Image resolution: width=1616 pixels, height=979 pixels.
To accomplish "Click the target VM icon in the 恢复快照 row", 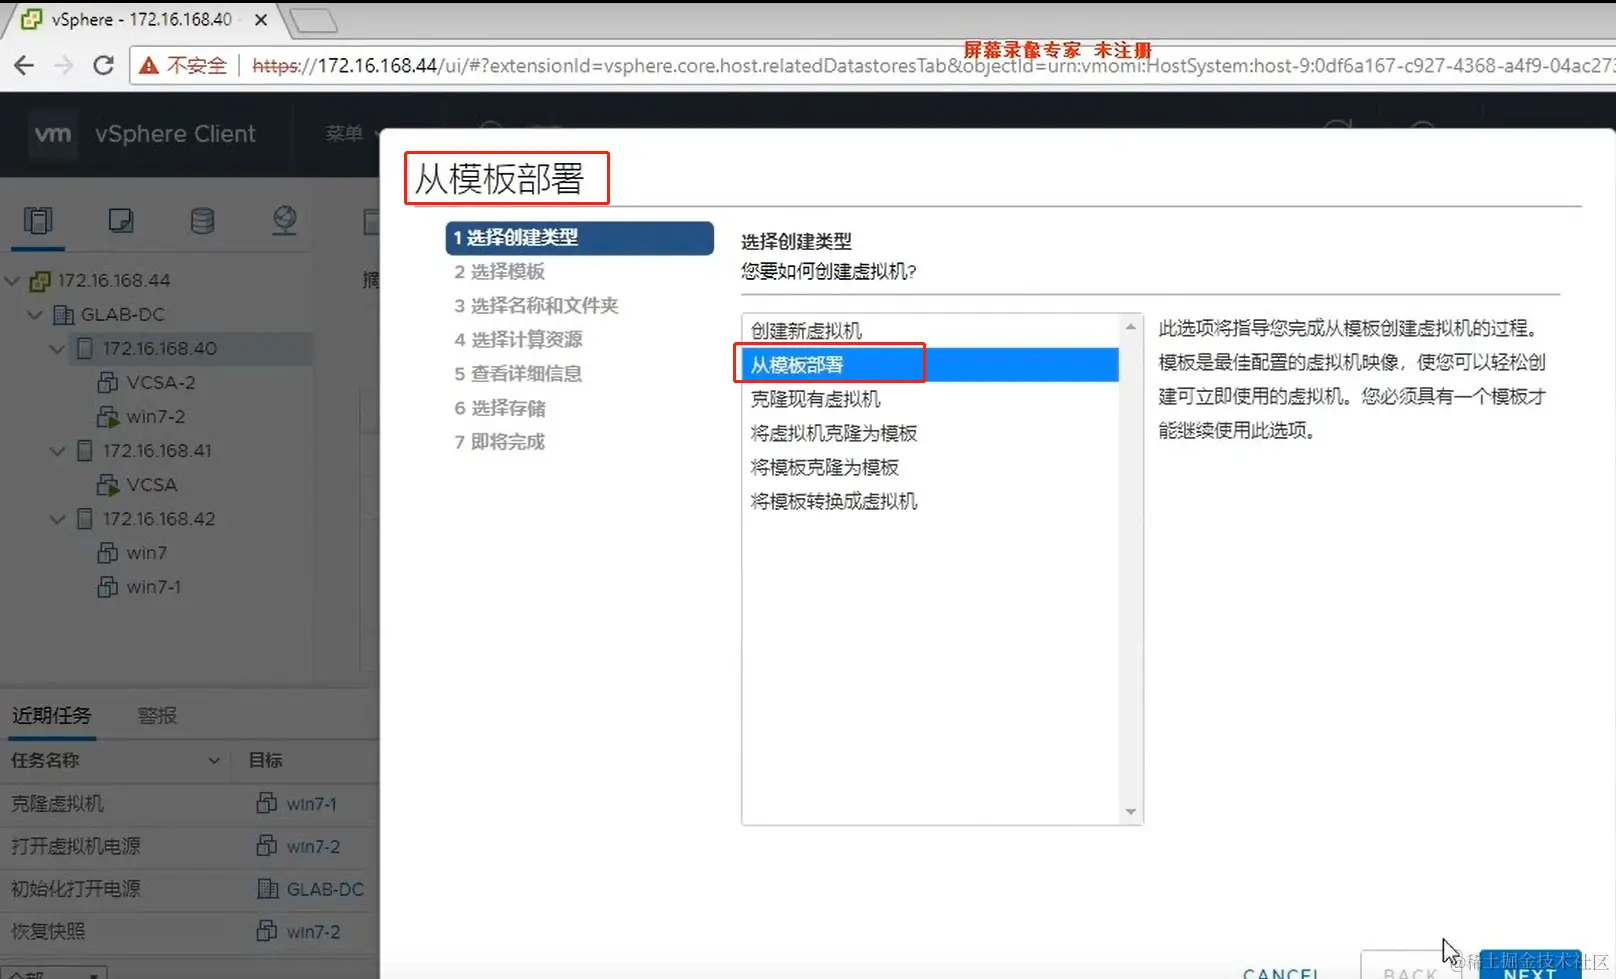I will 267,931.
